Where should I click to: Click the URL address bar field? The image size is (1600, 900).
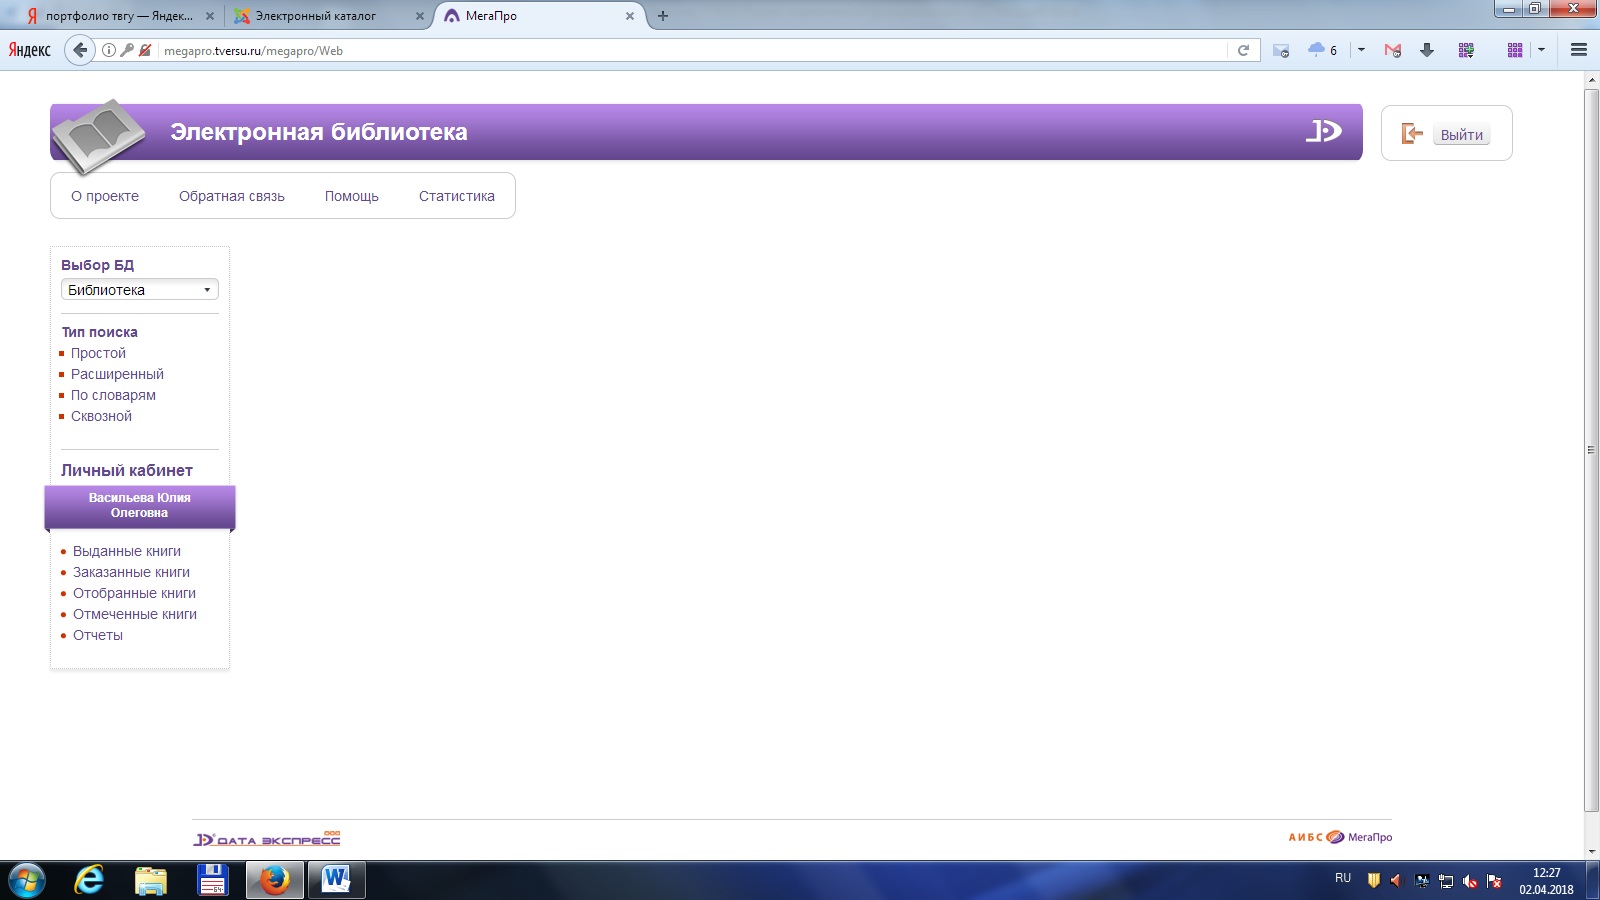tap(690, 50)
